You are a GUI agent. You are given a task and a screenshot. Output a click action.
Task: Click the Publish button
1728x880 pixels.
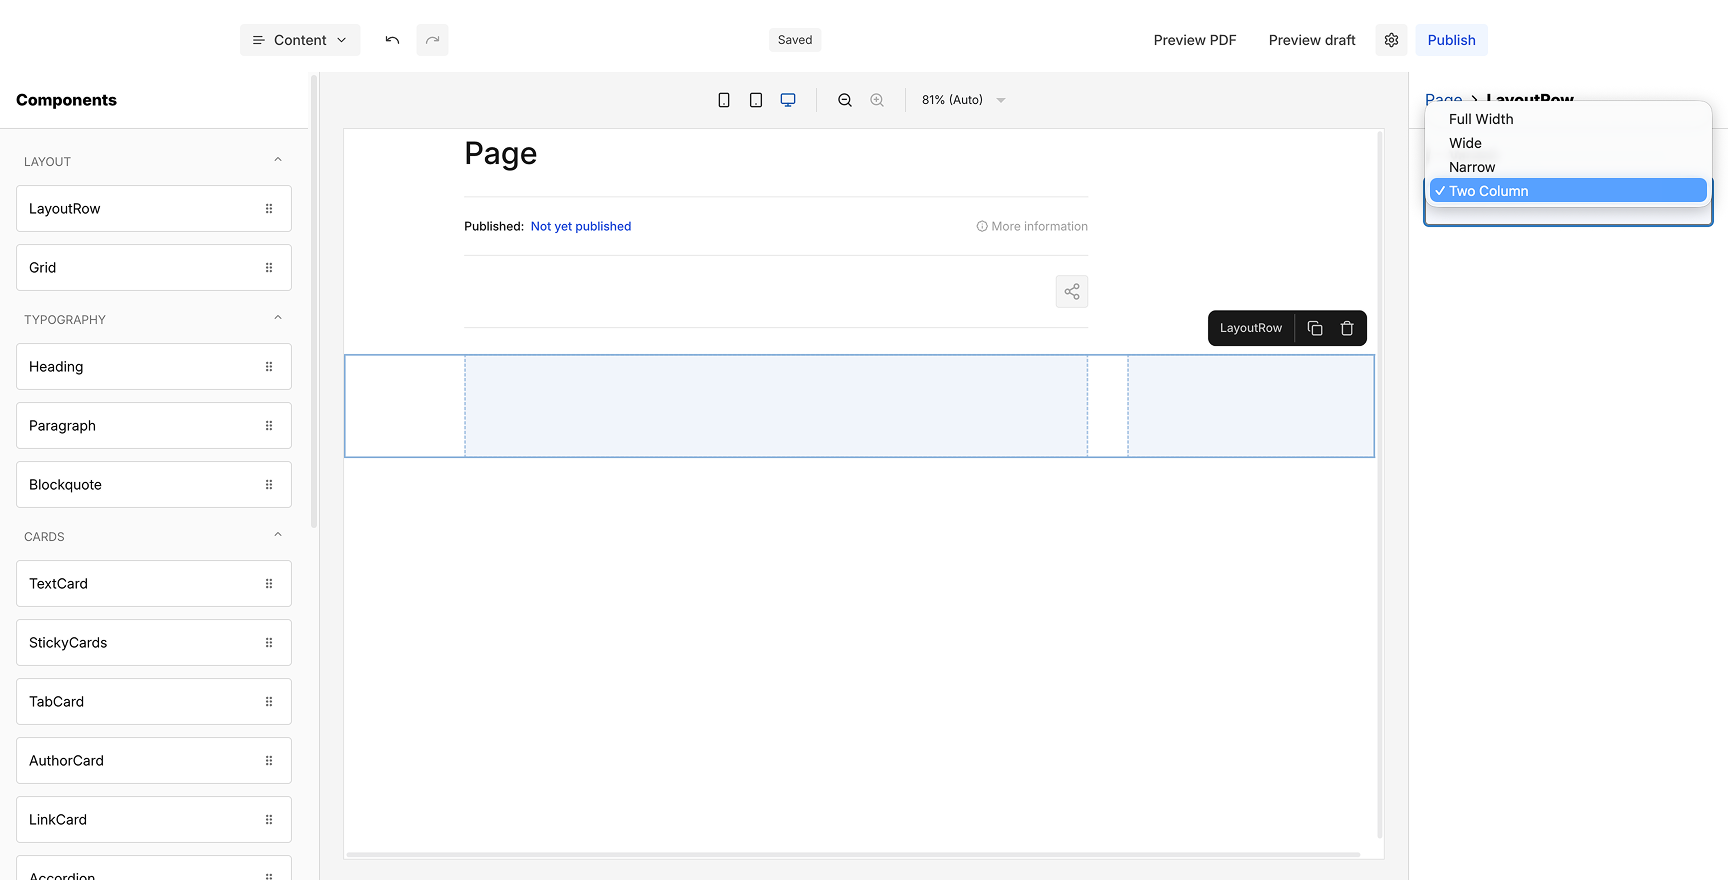1452,40
